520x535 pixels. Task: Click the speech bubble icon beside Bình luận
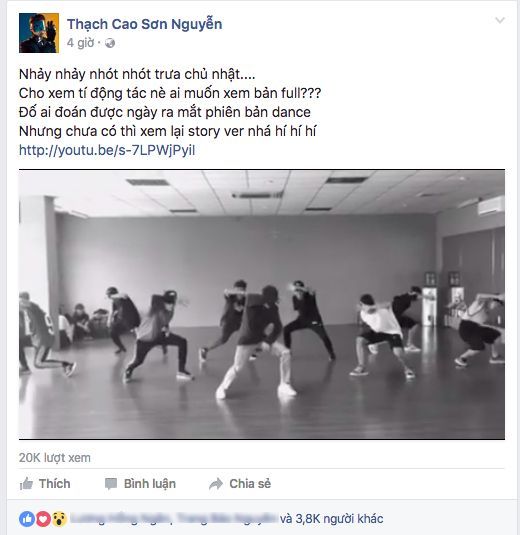point(111,484)
